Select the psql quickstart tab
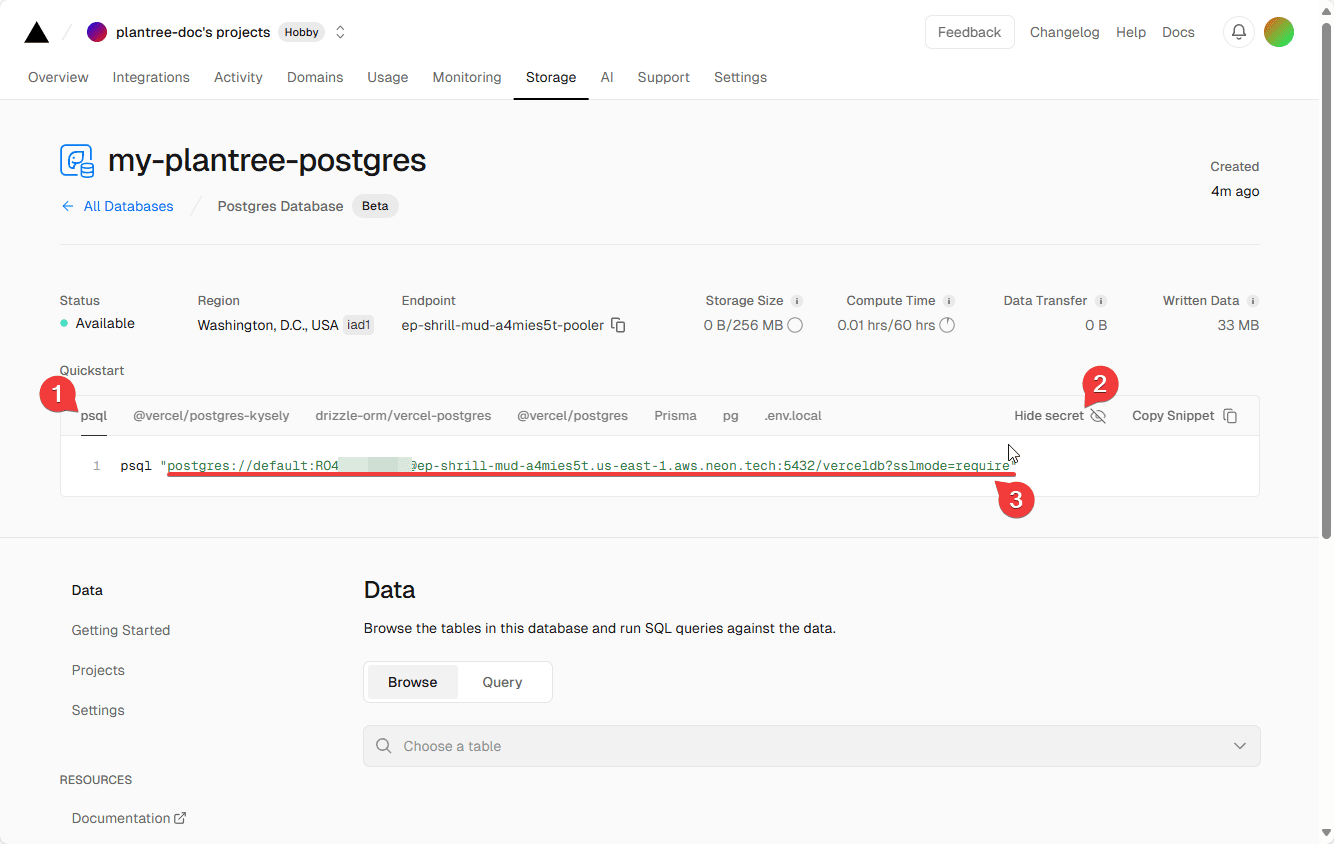 coord(94,415)
